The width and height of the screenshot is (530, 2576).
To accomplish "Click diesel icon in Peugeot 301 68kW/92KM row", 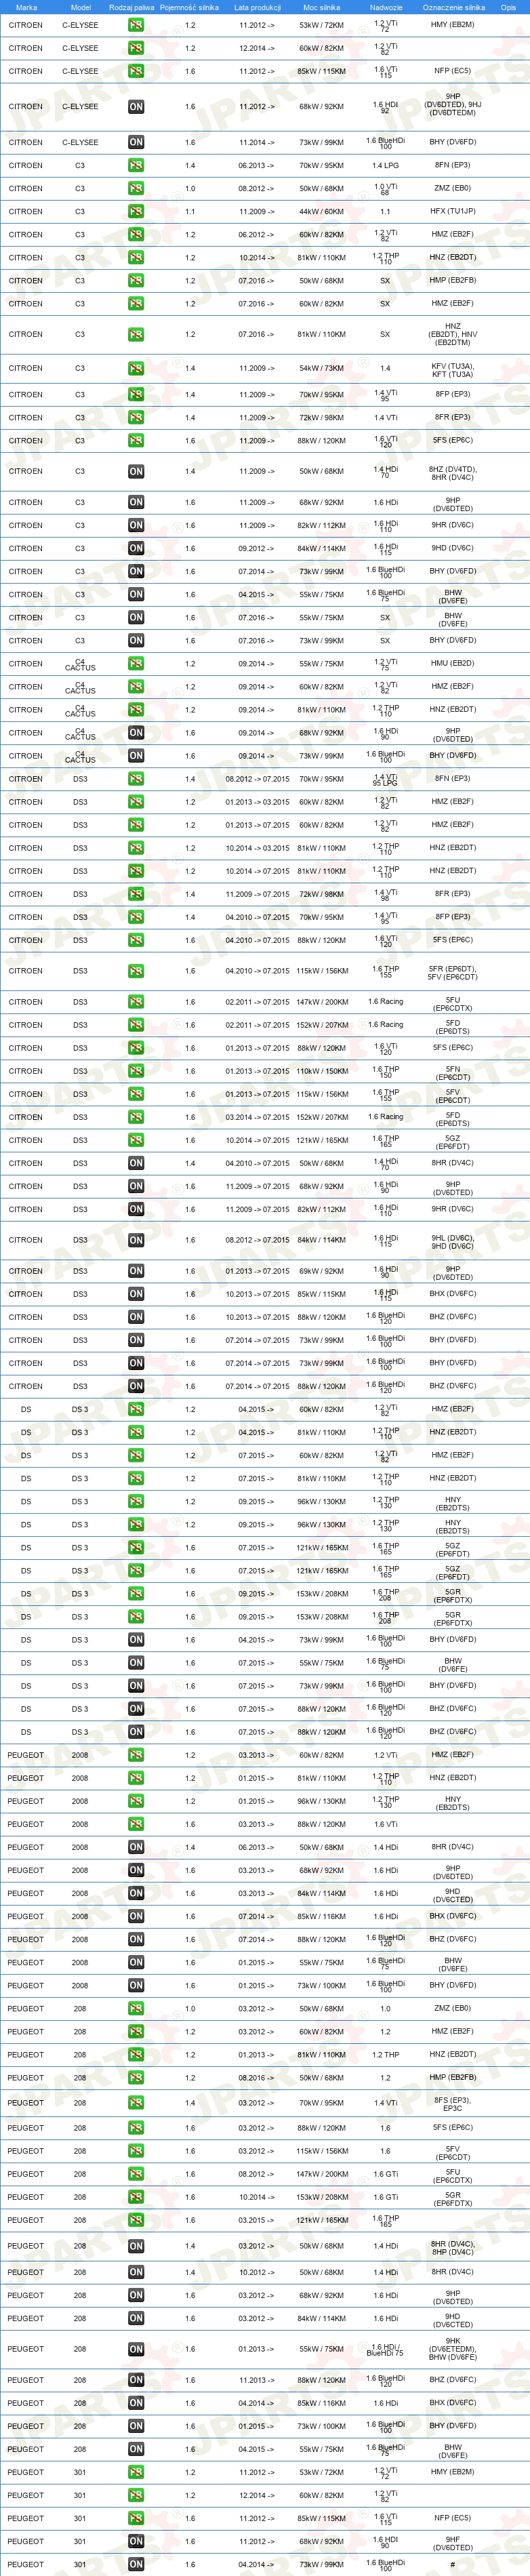I will click(136, 2541).
